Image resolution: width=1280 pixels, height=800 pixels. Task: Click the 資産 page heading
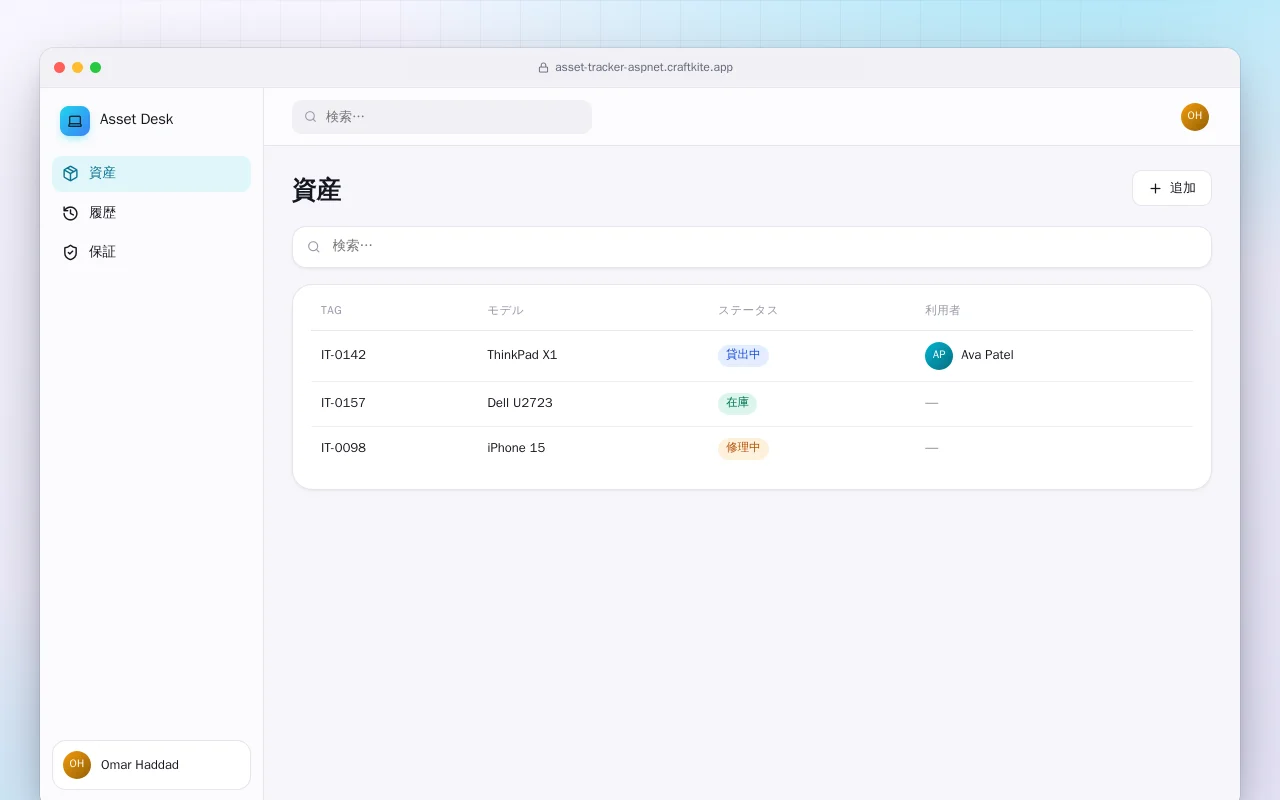point(317,190)
